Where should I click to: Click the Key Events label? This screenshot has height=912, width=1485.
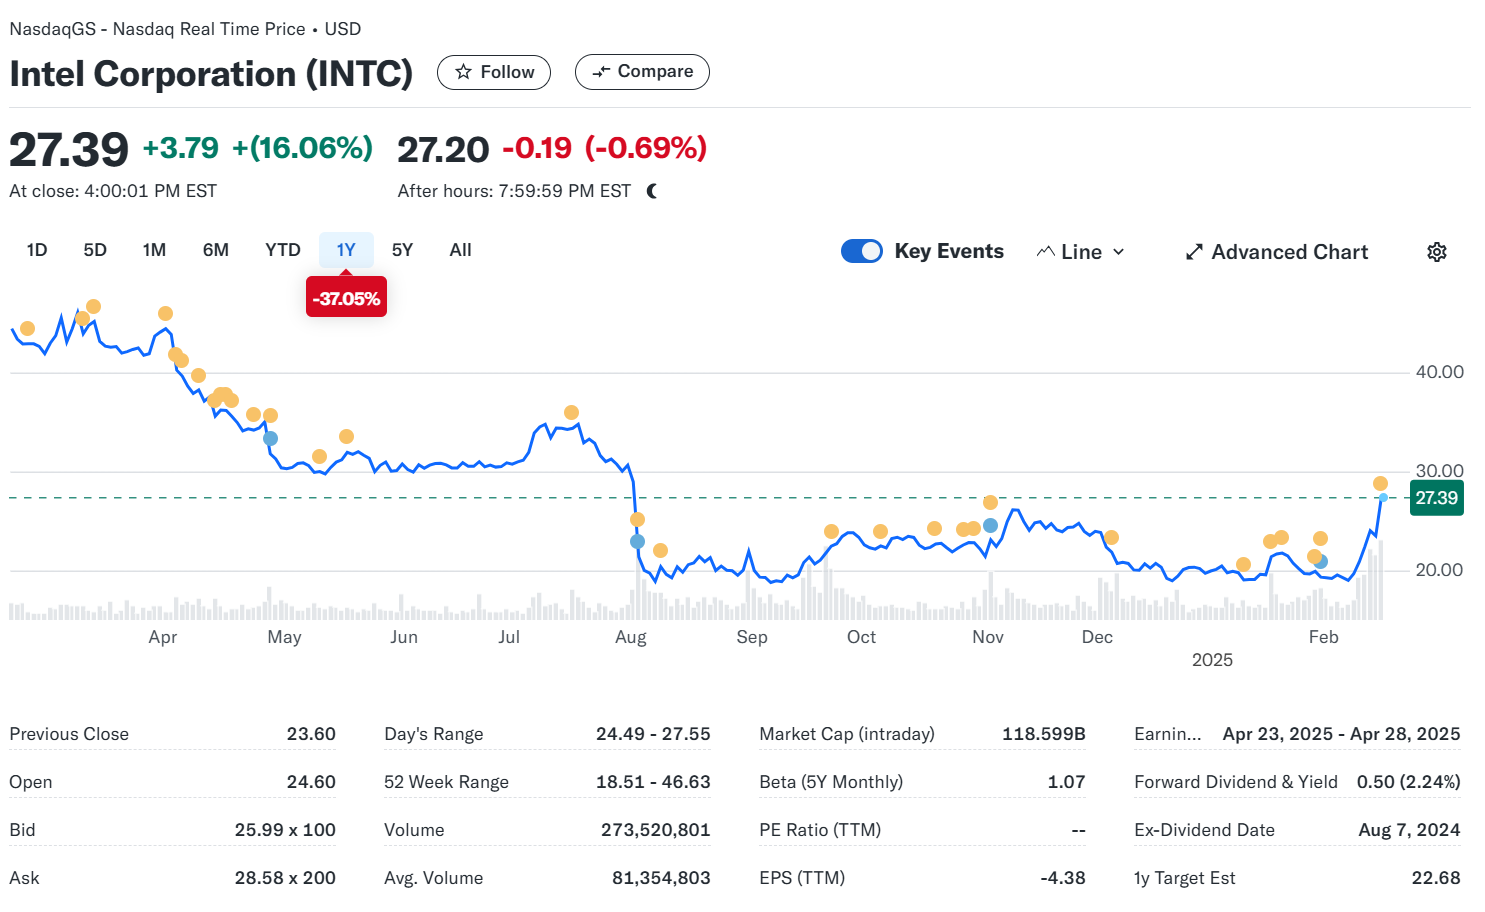pyautogui.click(x=949, y=251)
